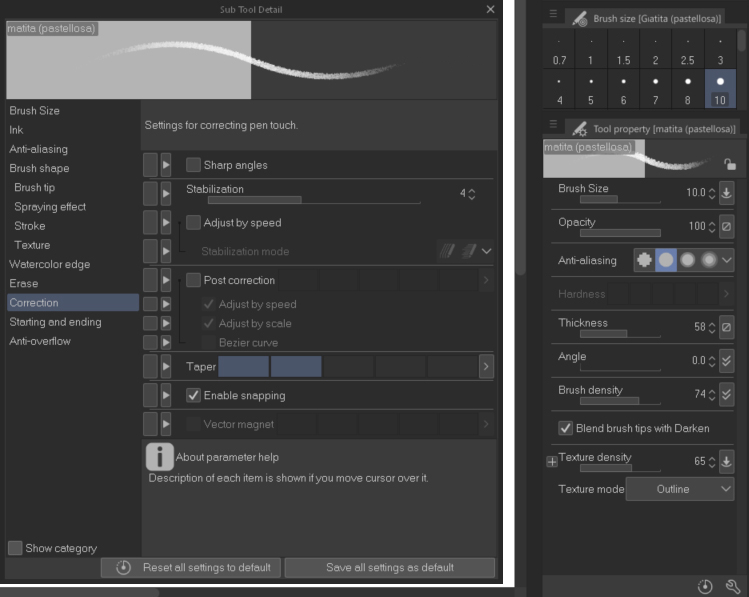749x597 pixels.
Task: Open the Opacity dynamics settings icon
Action: [727, 227]
